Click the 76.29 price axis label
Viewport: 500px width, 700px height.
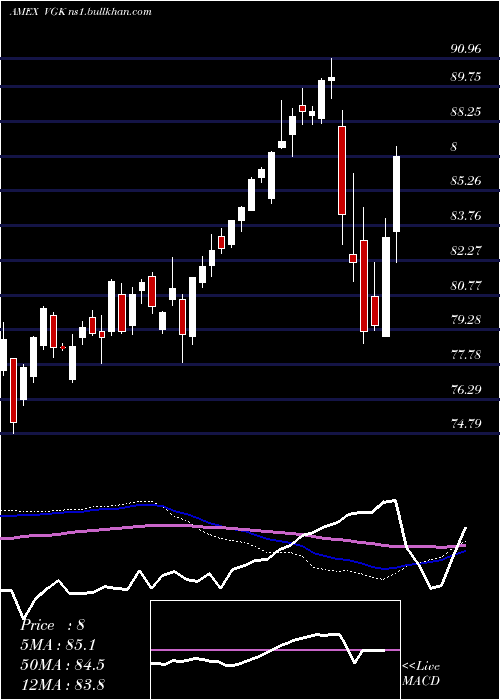[466, 390]
